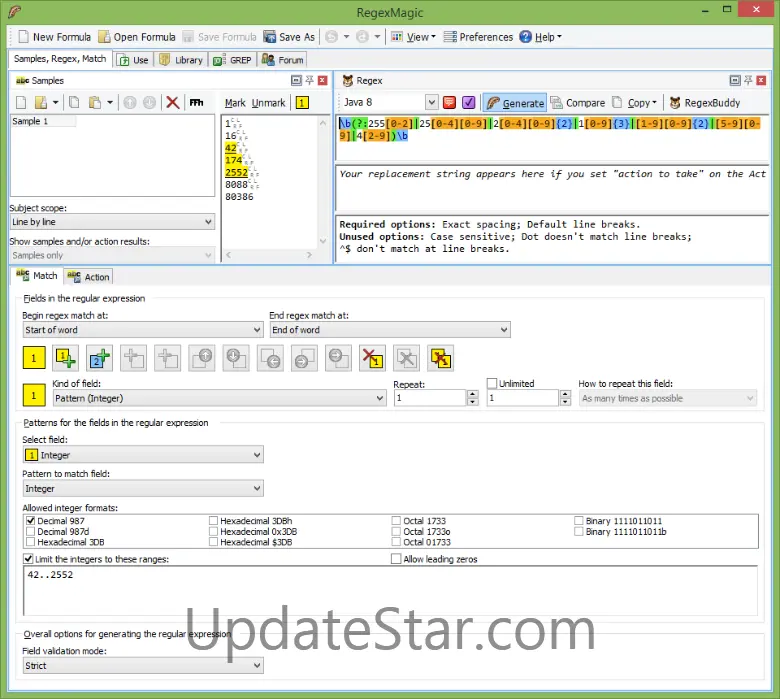Delete field 1 with the red X icon
This screenshot has width=780, height=699.
pos(372,358)
